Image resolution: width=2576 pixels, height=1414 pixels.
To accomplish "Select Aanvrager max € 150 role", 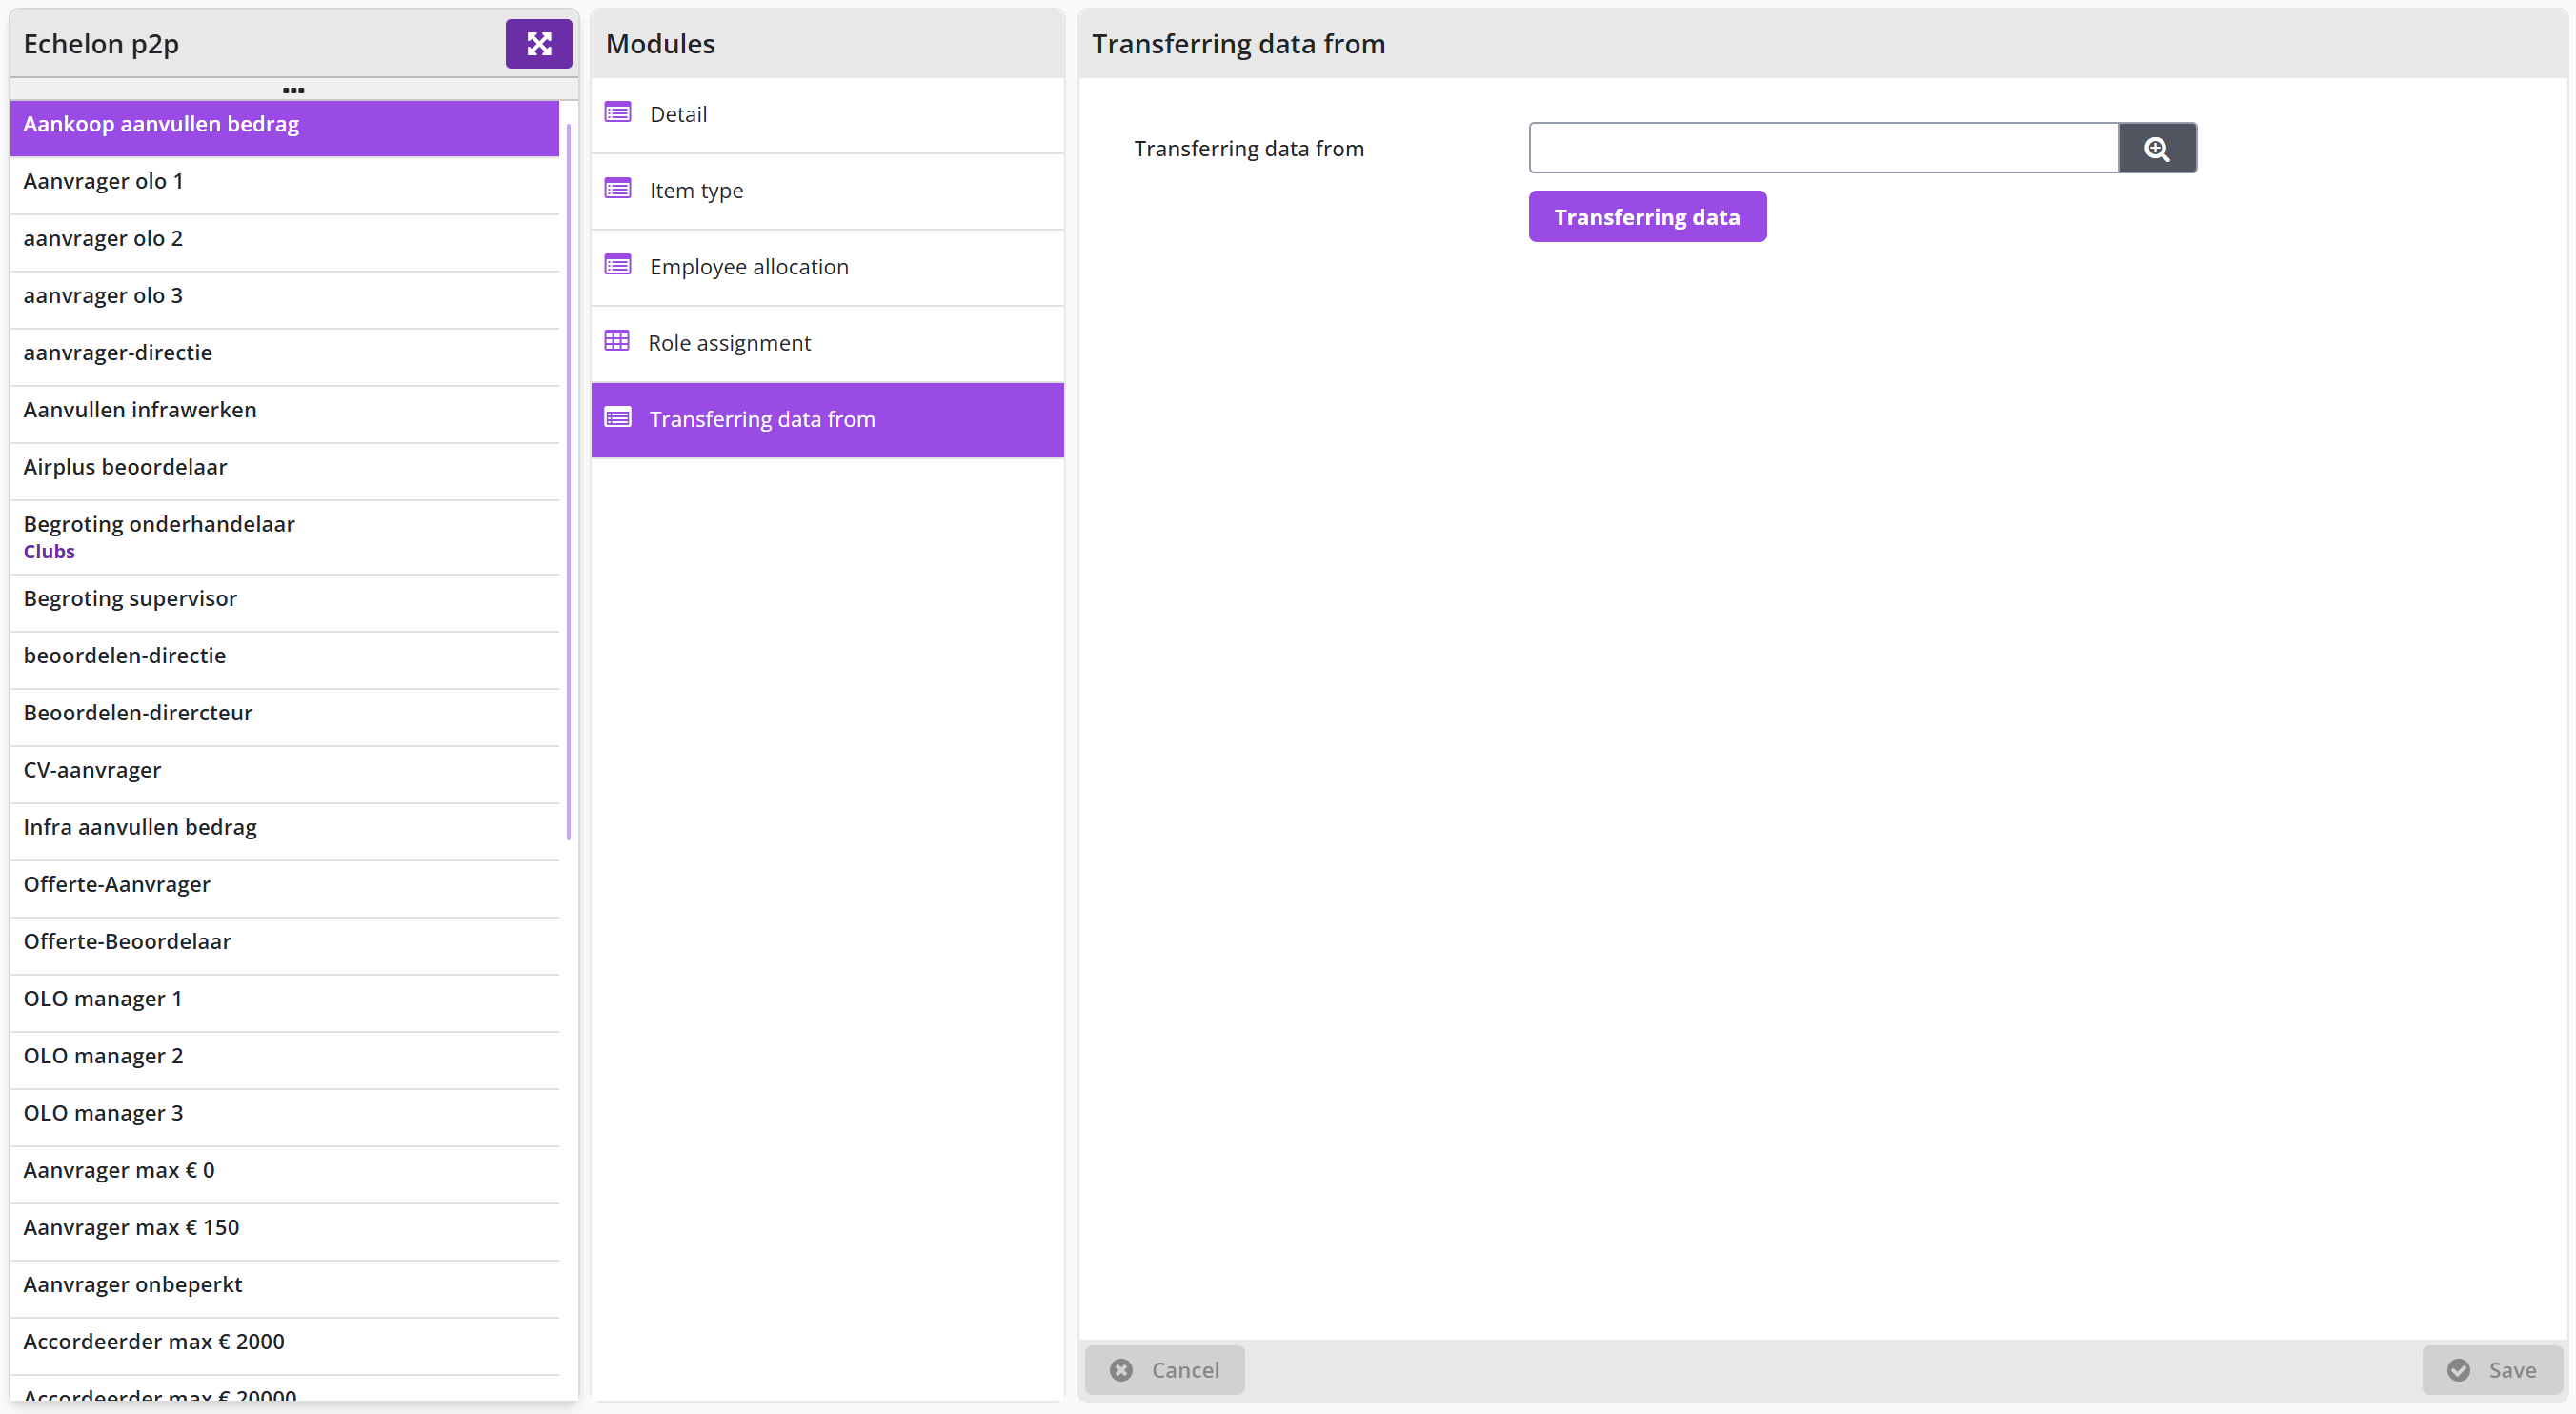I will coord(285,1227).
